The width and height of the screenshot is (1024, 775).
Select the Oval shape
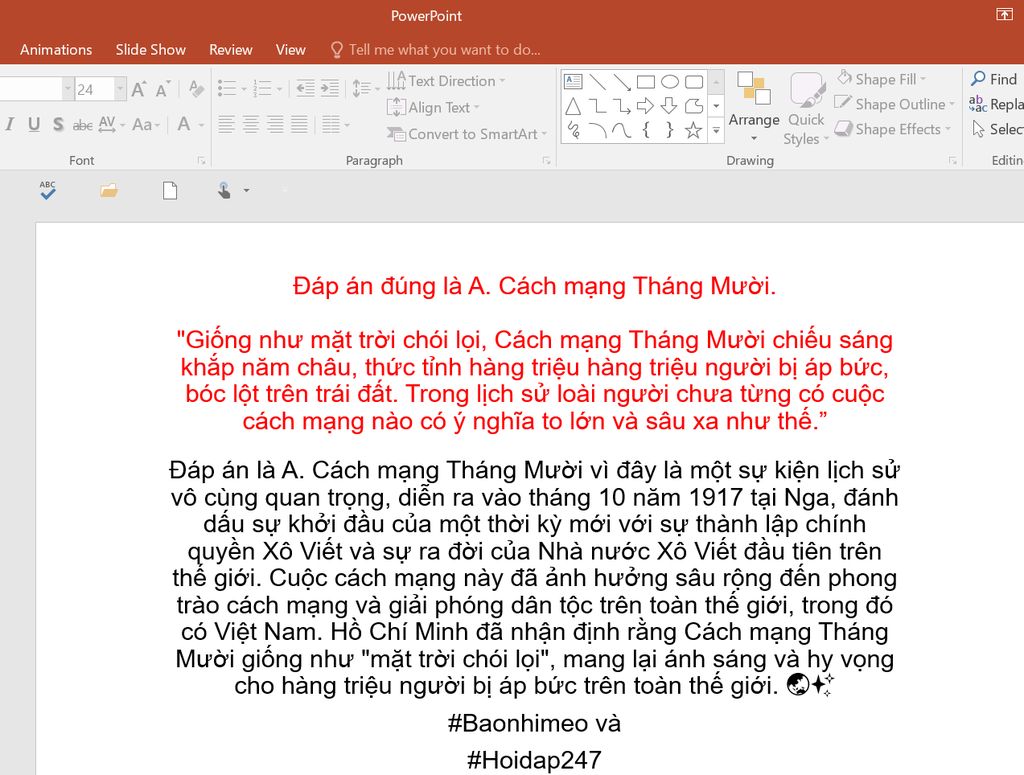(x=669, y=82)
